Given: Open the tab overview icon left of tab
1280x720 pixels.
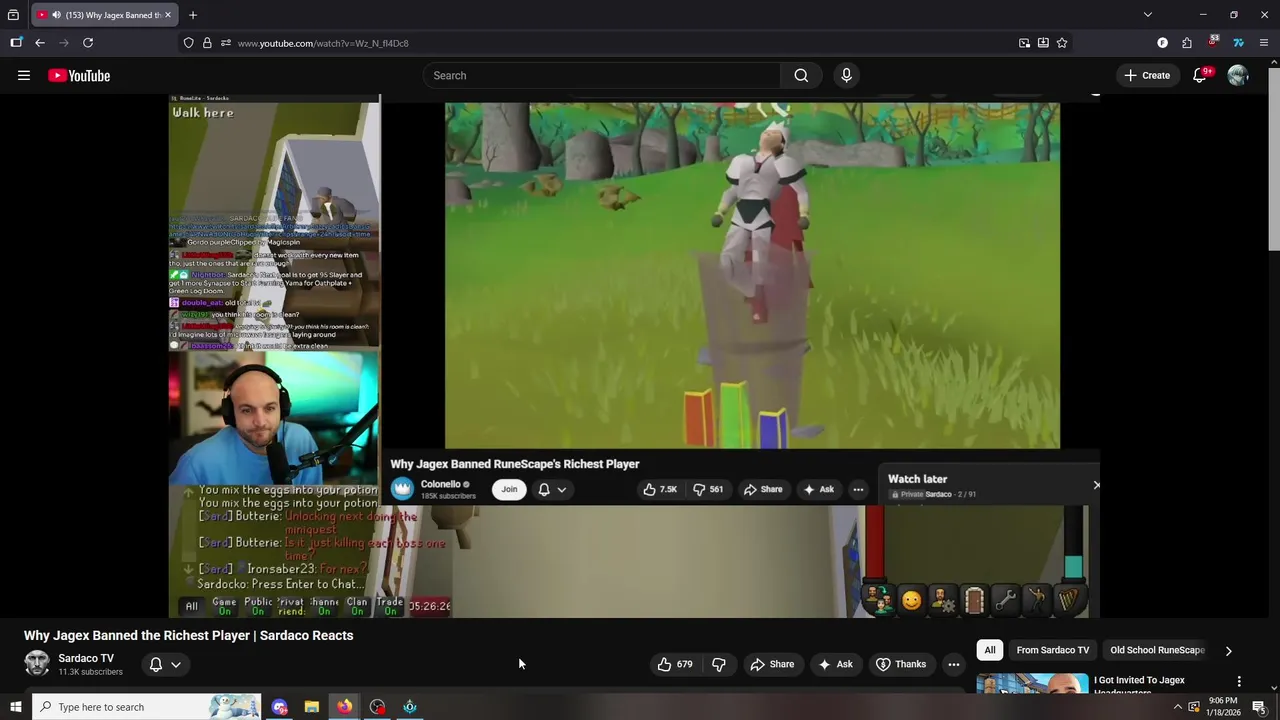Looking at the screenshot, I should [x=13, y=15].
